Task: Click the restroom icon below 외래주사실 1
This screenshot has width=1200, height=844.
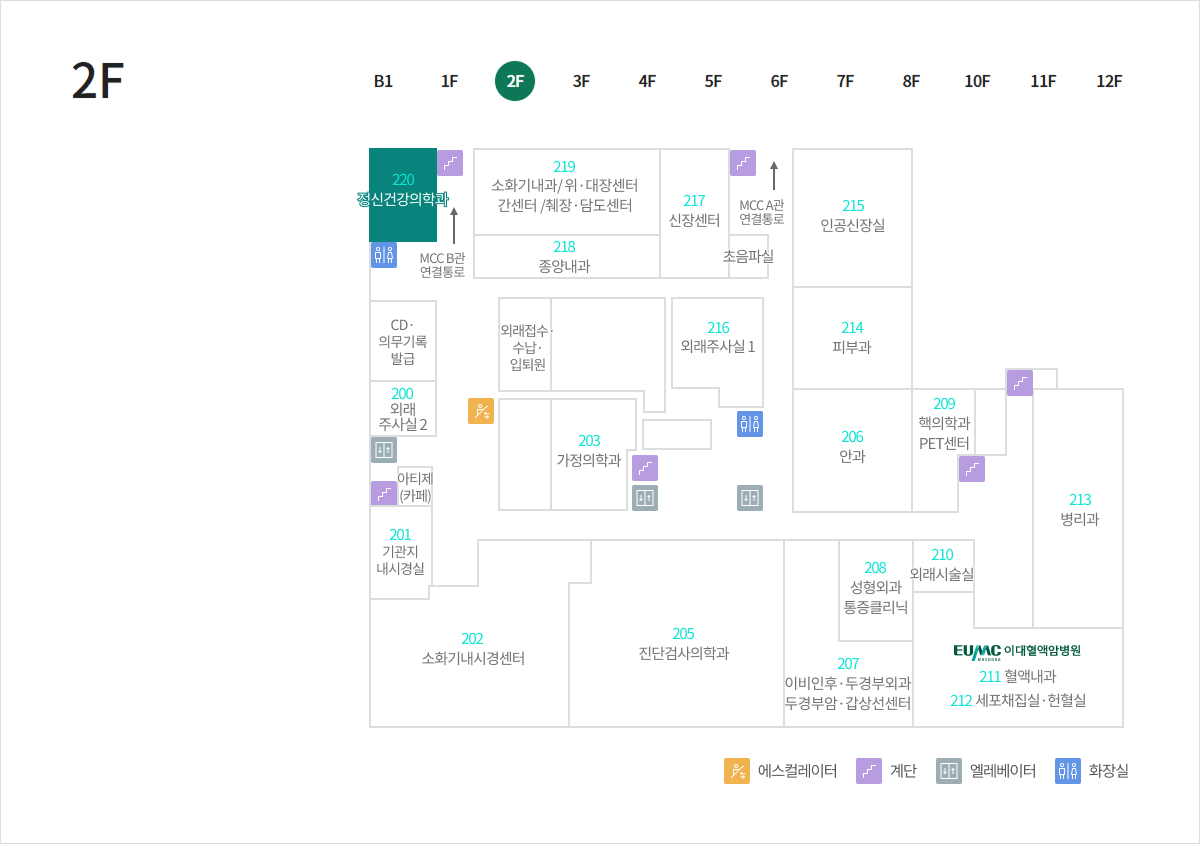Action: [x=750, y=424]
